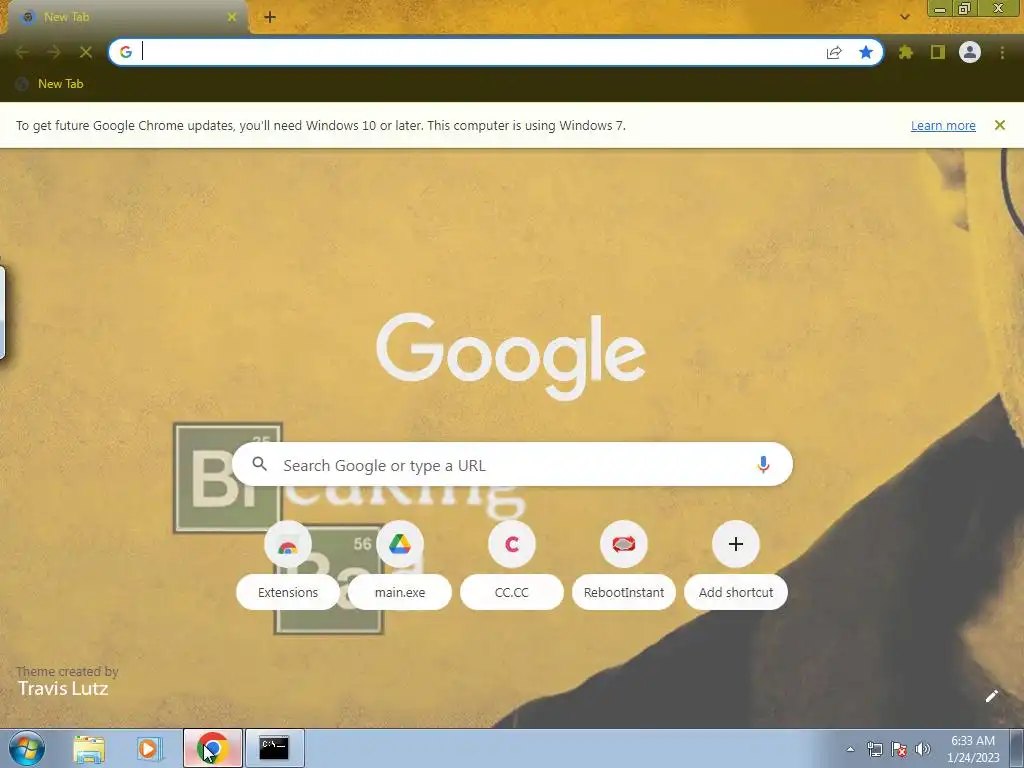Click the search magnifier icon
Screen dimensions: 1024x768
(x=259, y=464)
